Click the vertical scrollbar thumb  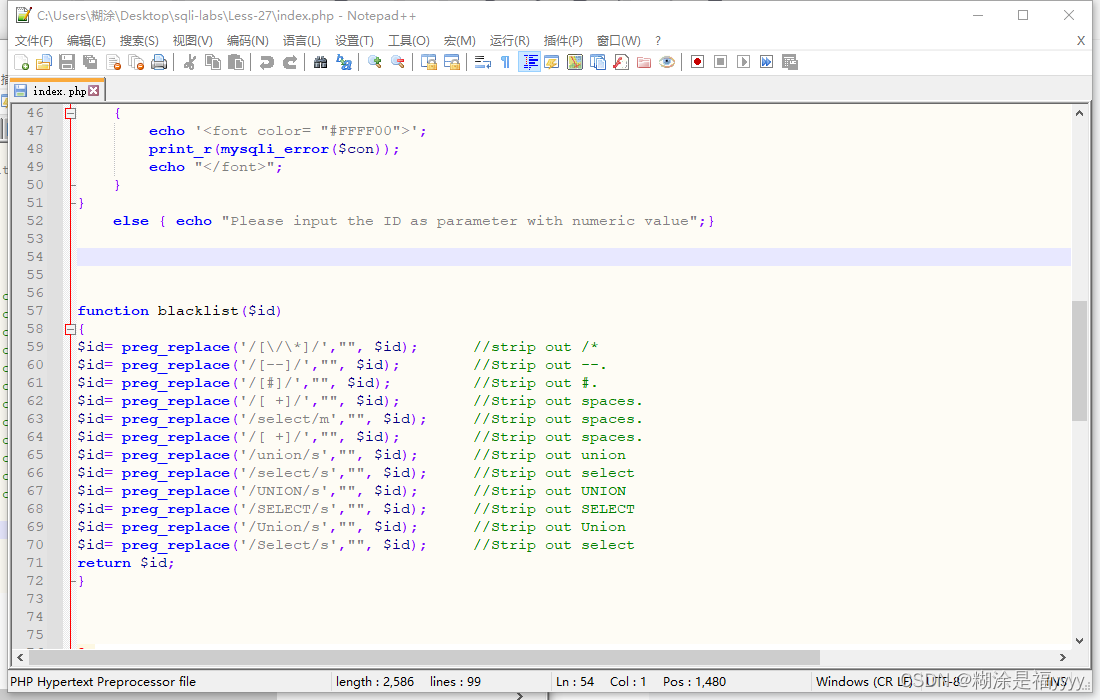(x=1079, y=361)
